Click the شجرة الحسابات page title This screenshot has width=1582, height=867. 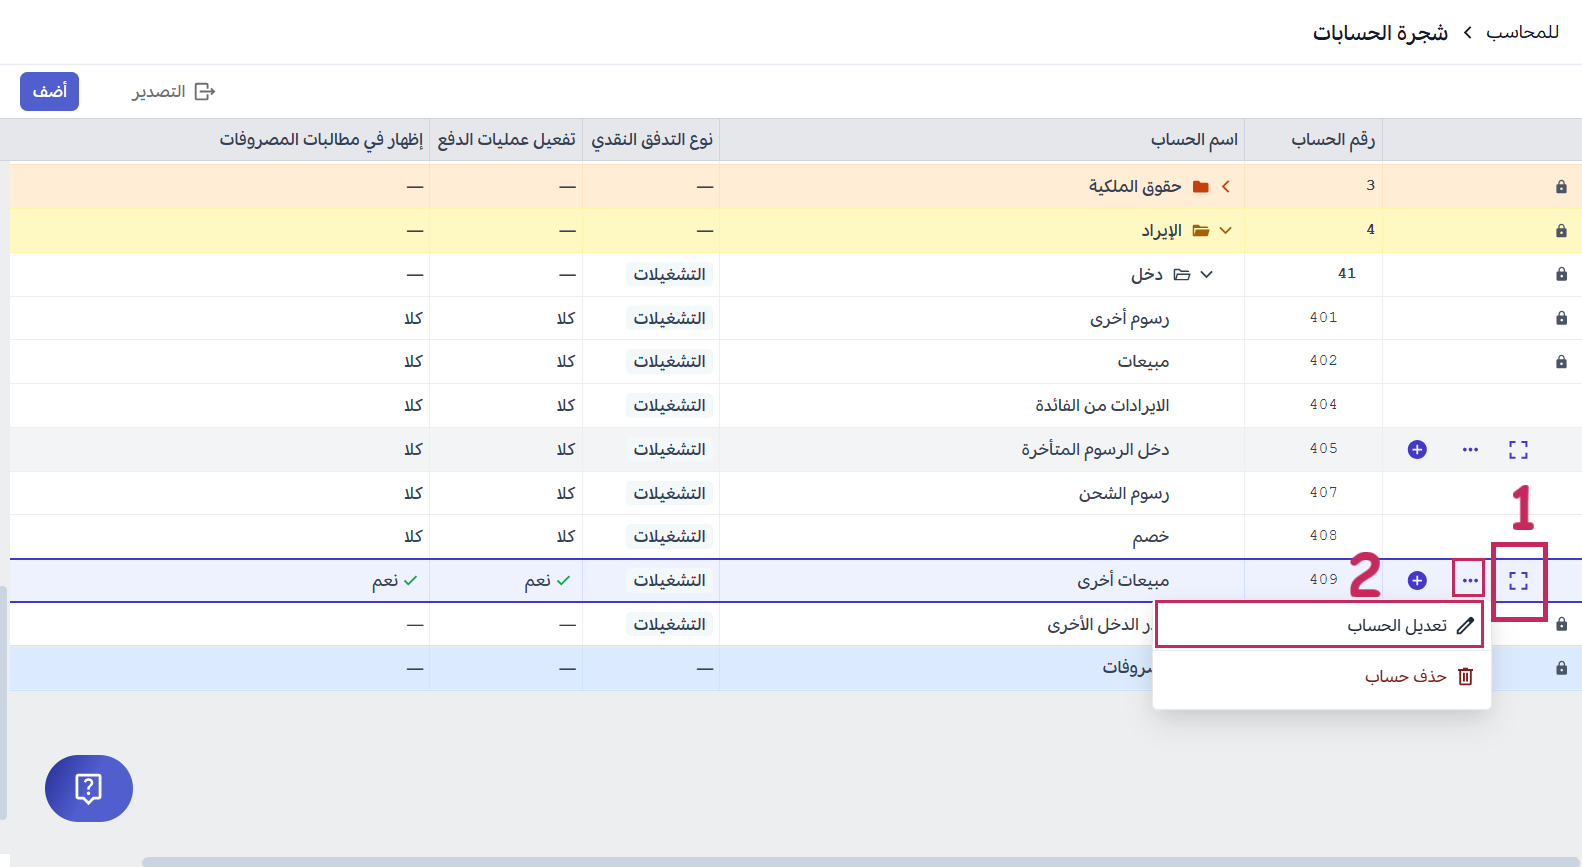coord(1380,33)
